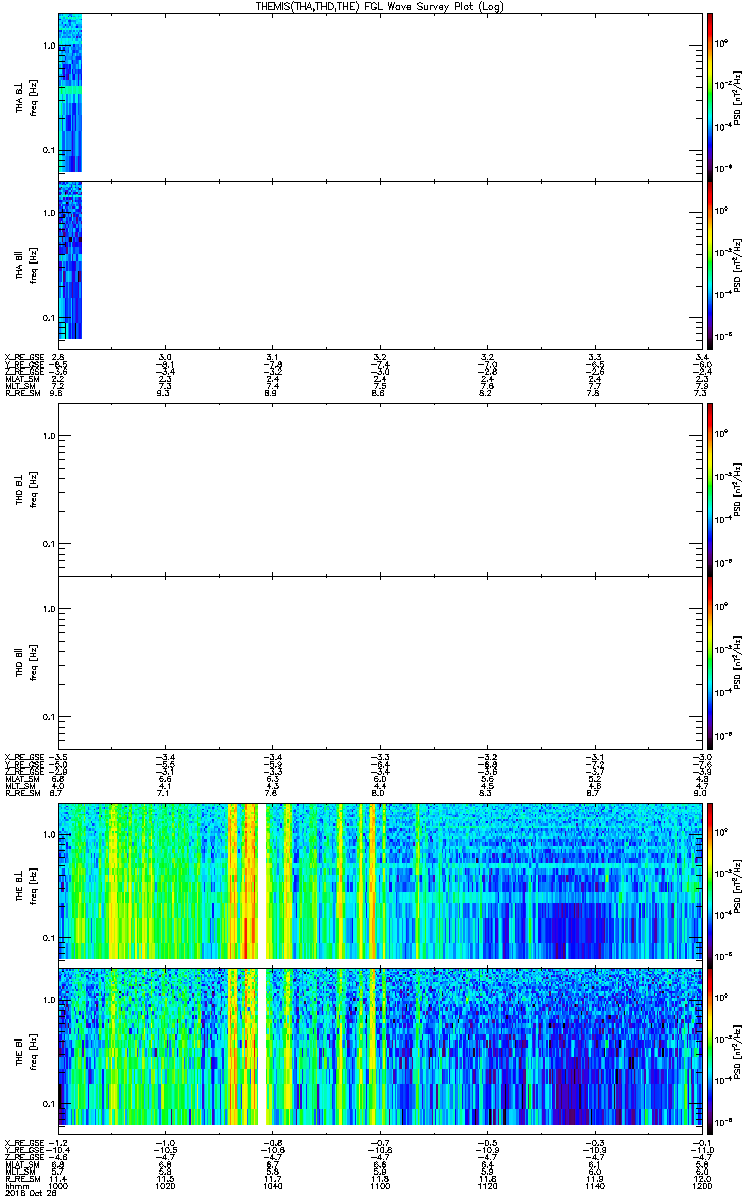Click the 'THD B⊥ freq [Hz]' axis label
The image size is (750, 1200).
tap(26, 488)
